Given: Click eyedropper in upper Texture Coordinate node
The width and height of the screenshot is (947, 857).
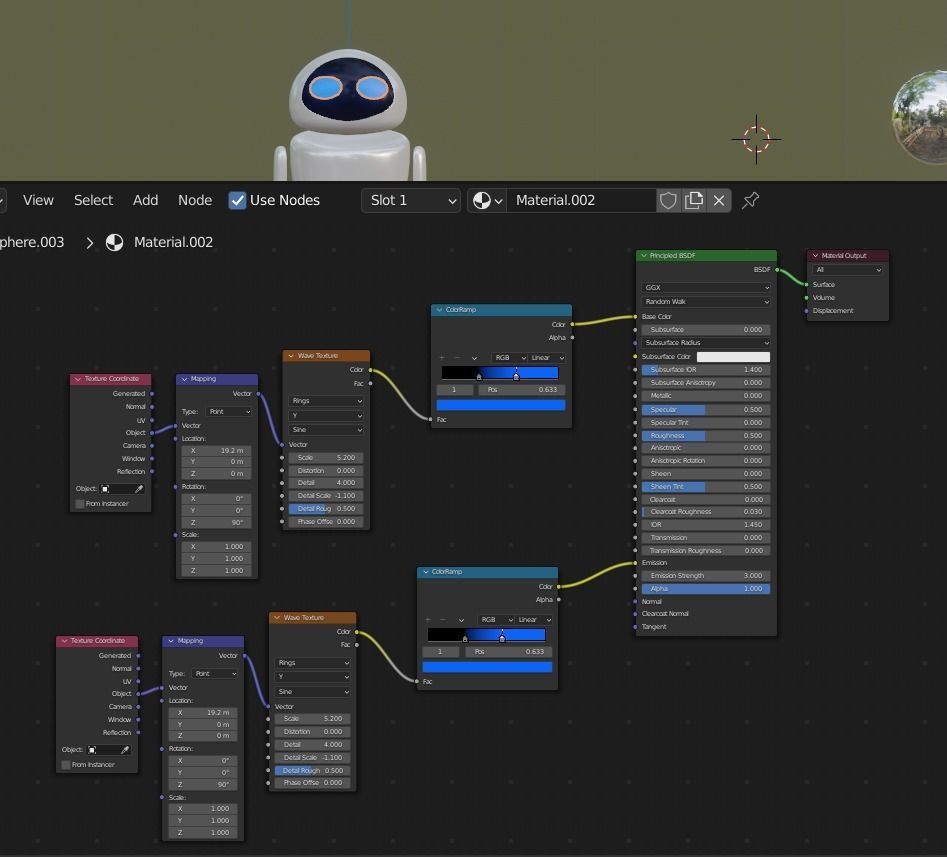Looking at the screenshot, I should 139,489.
